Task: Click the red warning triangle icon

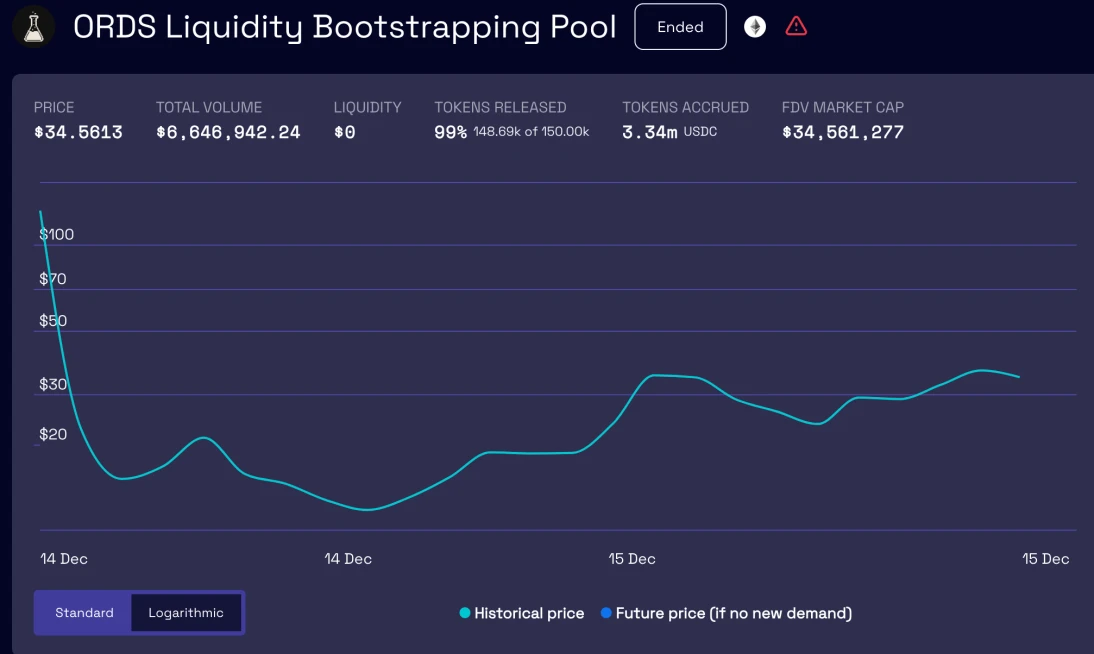Action: (x=796, y=27)
